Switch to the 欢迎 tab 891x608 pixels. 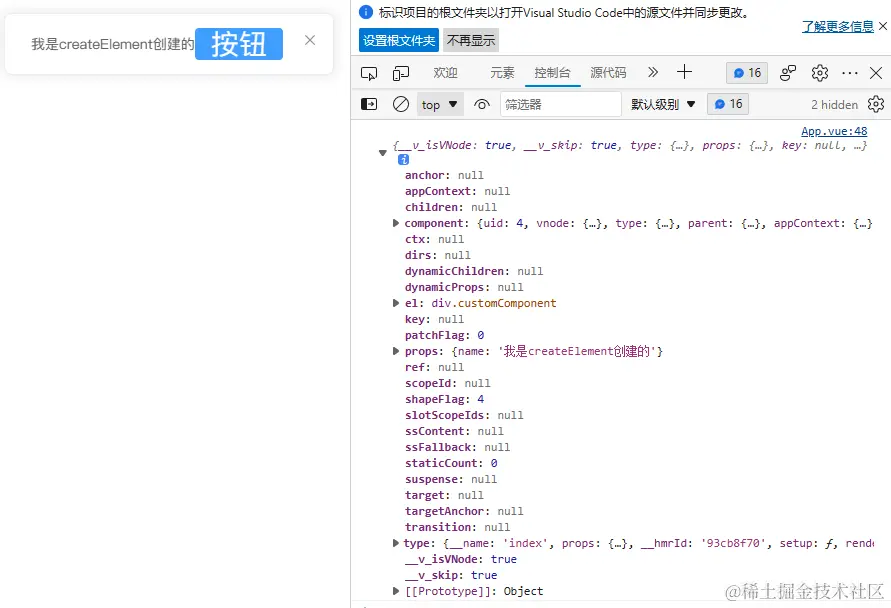coord(446,73)
